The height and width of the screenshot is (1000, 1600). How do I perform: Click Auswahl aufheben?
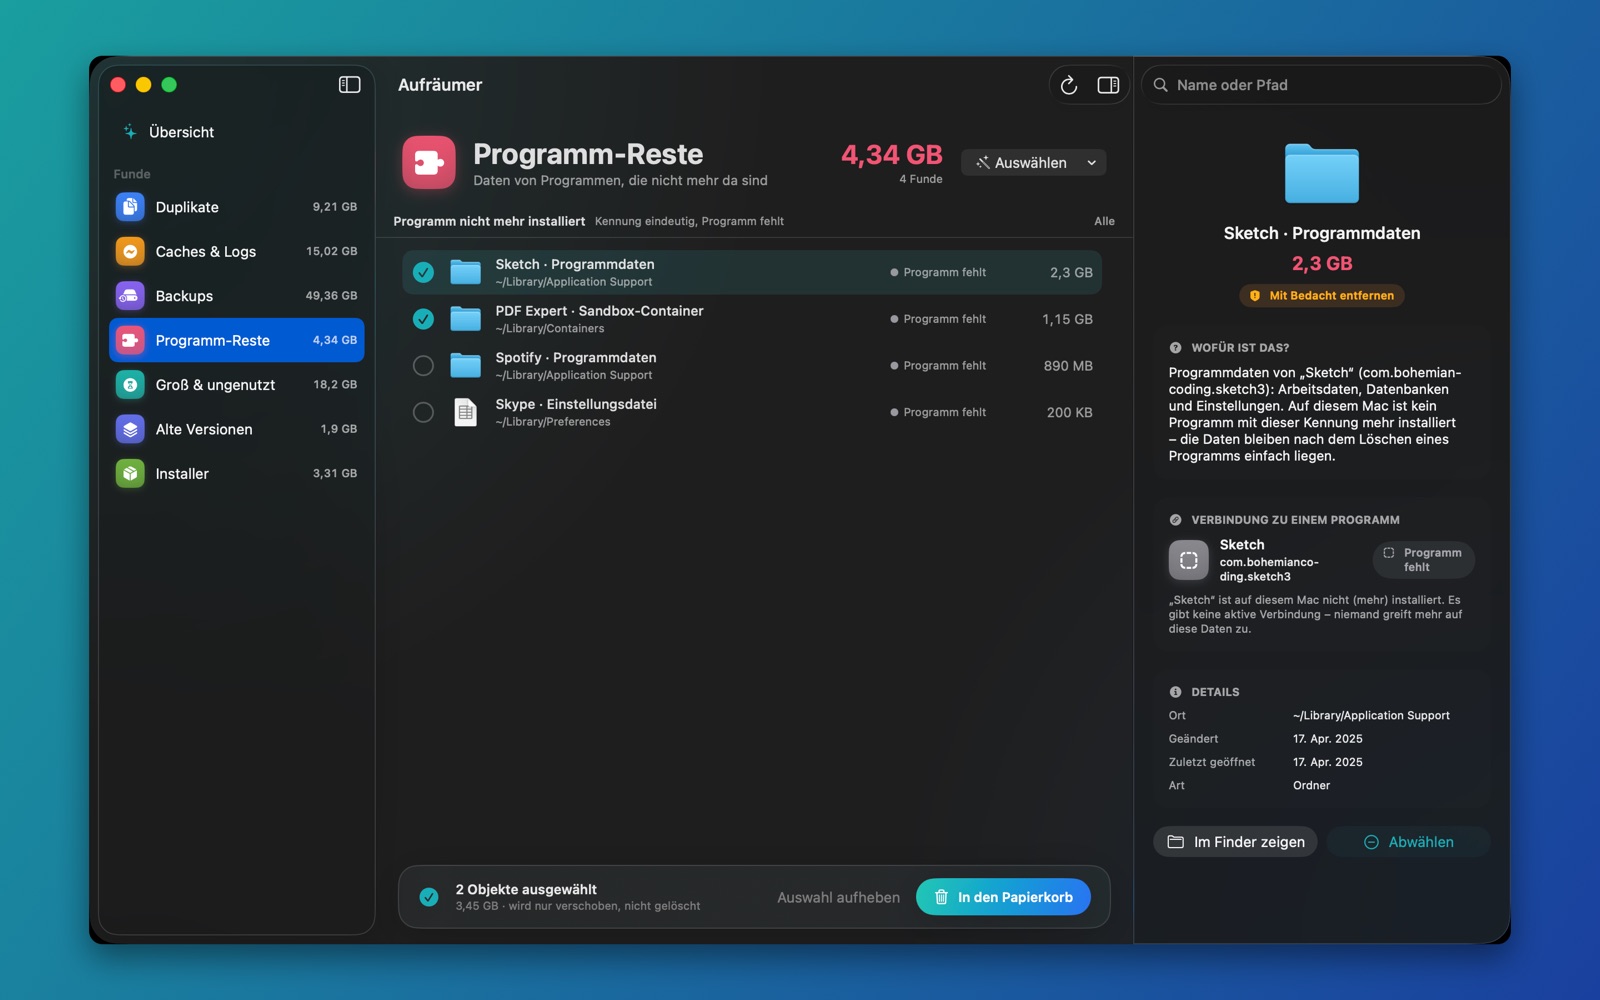click(x=838, y=898)
